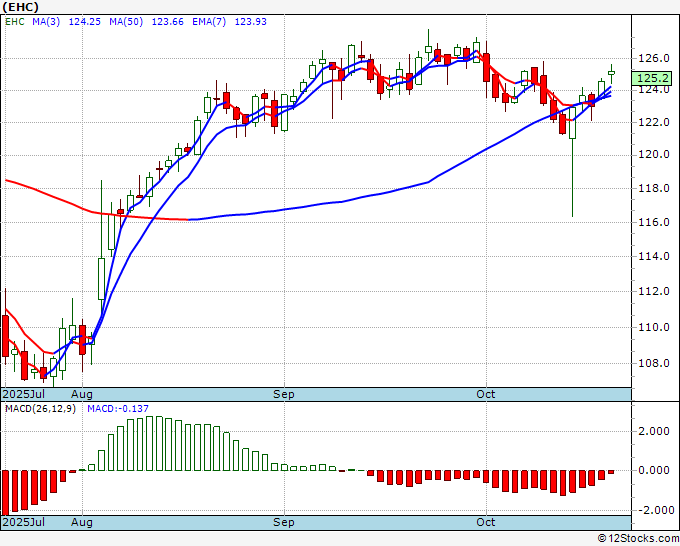Click the Sep marker on price timeline

284,394
